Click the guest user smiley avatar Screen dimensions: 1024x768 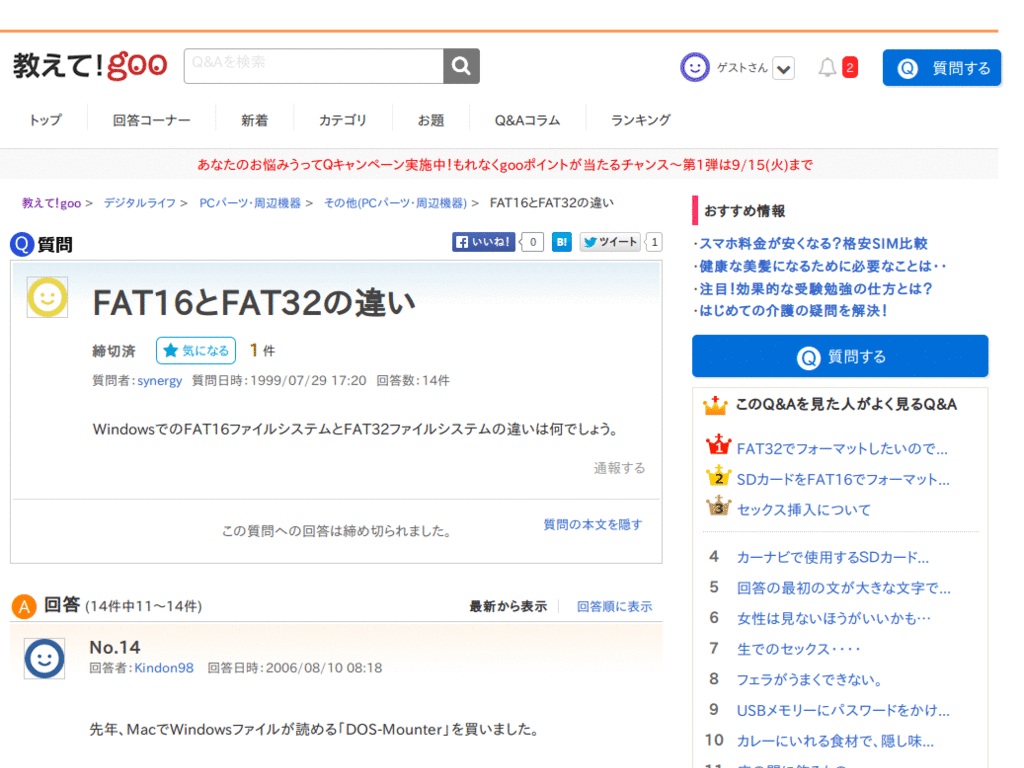(x=694, y=66)
